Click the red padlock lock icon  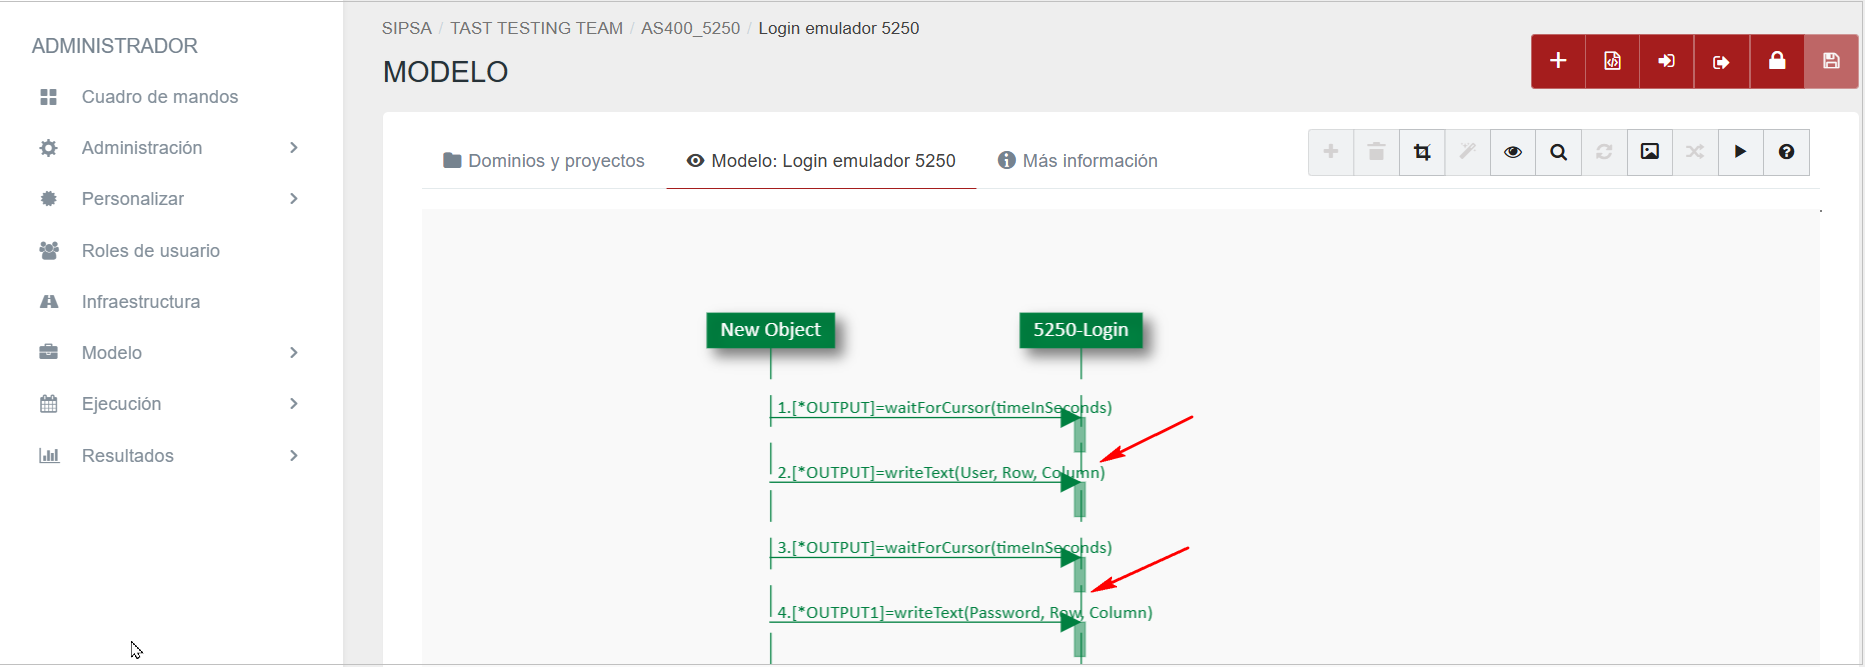pos(1777,61)
